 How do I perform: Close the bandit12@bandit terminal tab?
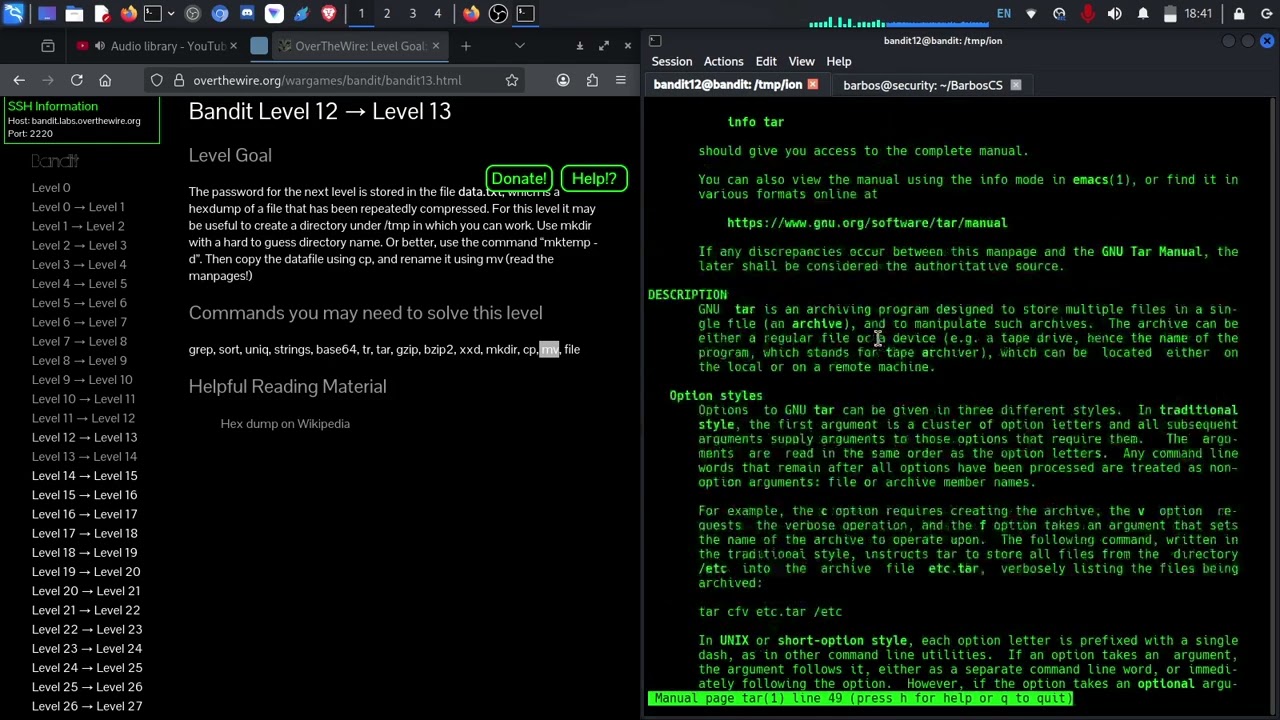coord(813,85)
